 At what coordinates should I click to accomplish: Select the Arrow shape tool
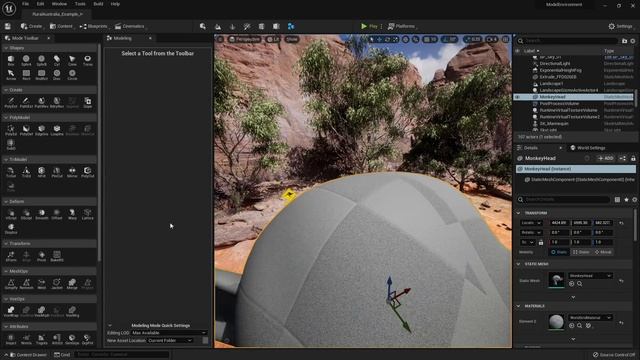point(11,75)
